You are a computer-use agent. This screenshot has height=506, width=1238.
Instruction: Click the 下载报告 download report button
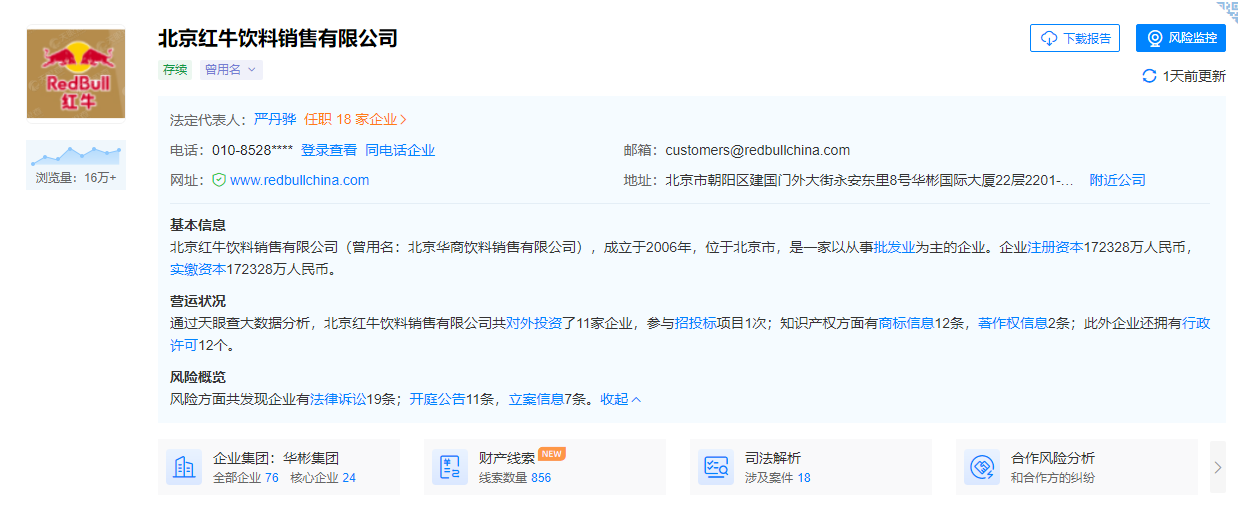(x=1075, y=38)
